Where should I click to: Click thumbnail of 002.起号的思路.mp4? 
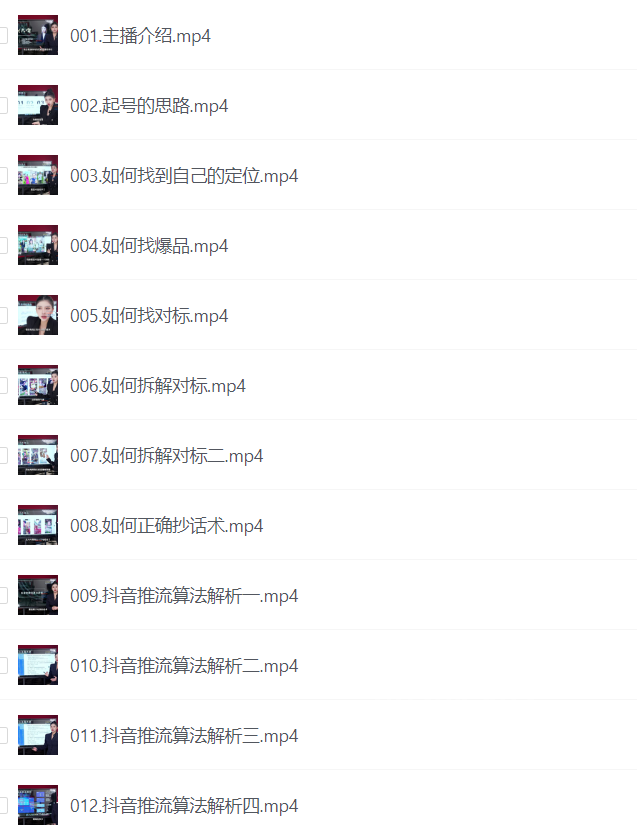coord(38,105)
